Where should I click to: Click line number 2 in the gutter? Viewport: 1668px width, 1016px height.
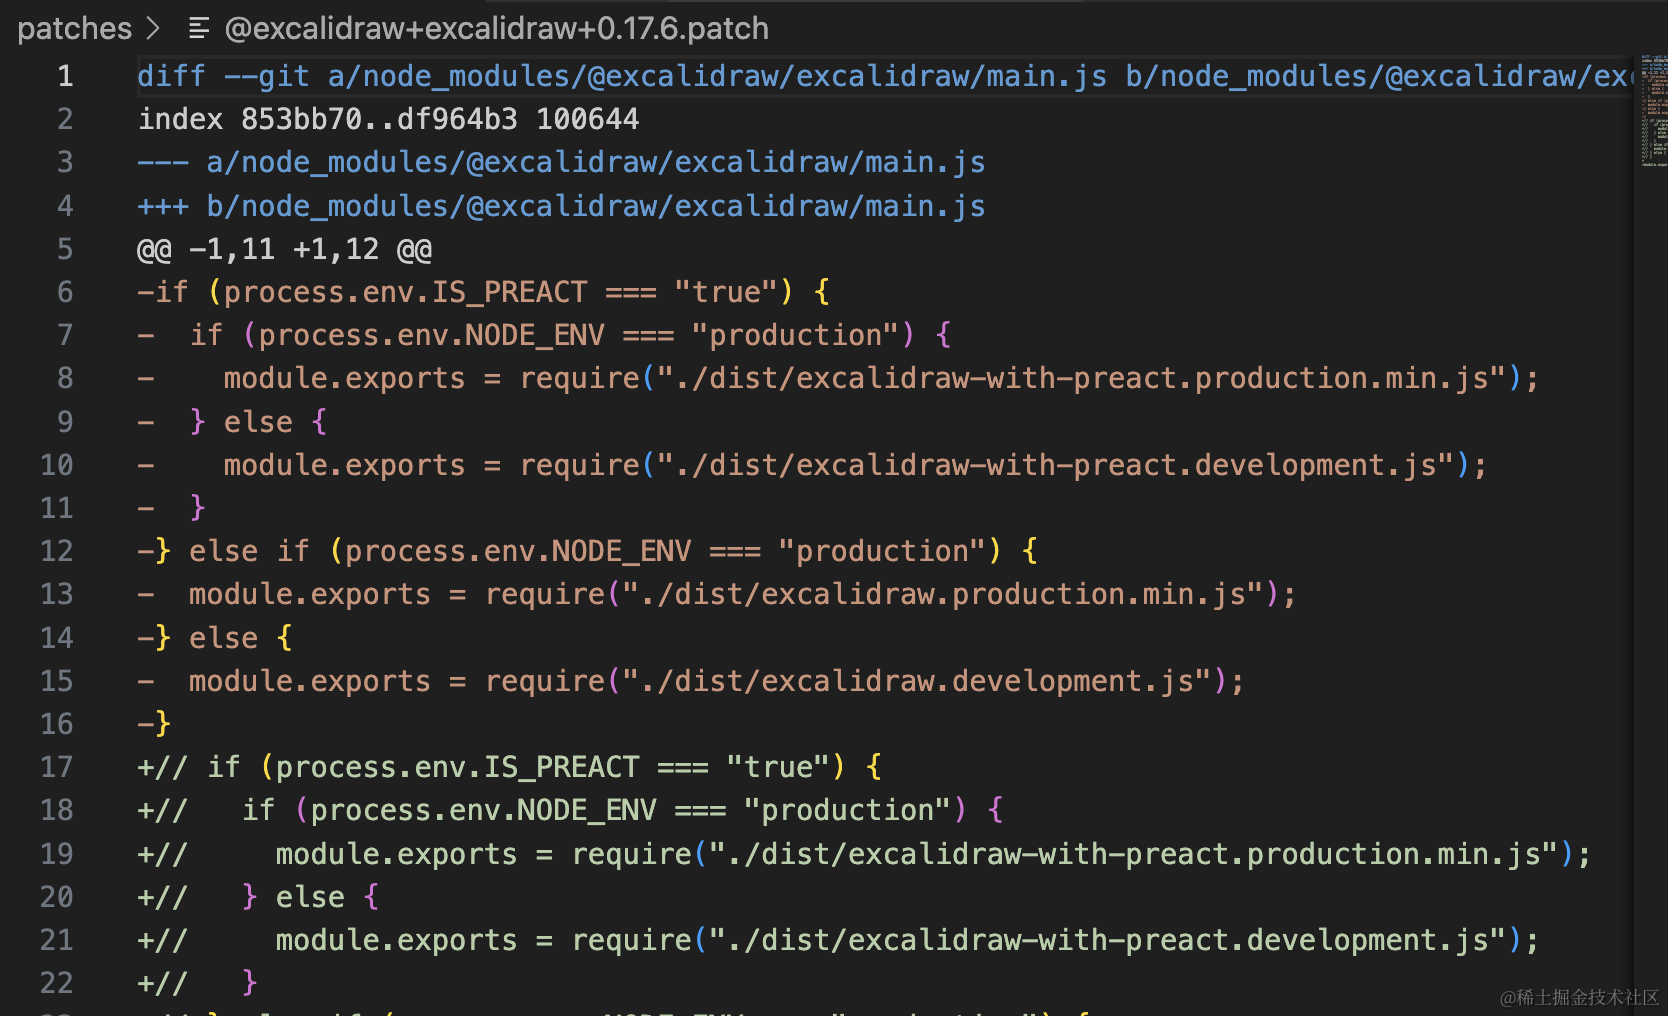tap(65, 119)
